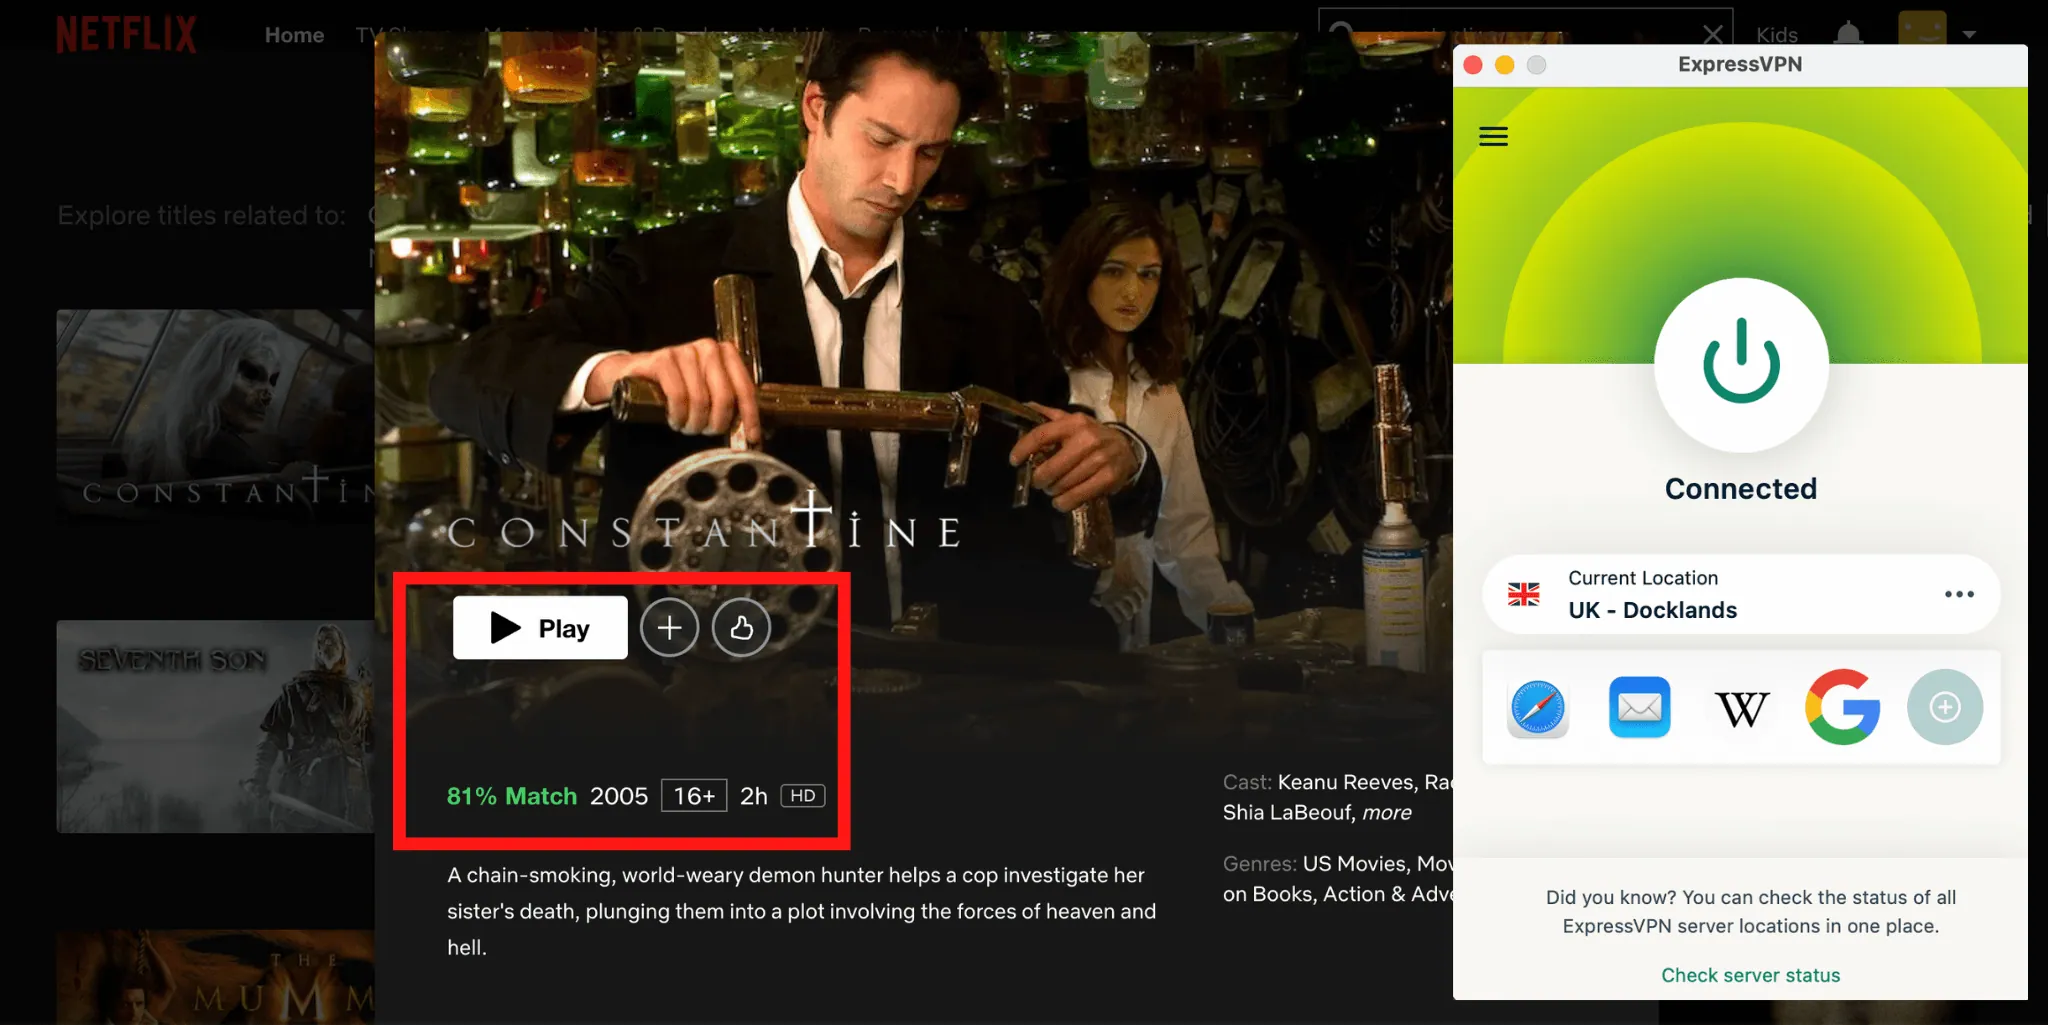Click the Netflix profile avatar
This screenshot has width=2048, height=1025.
(x=1922, y=29)
